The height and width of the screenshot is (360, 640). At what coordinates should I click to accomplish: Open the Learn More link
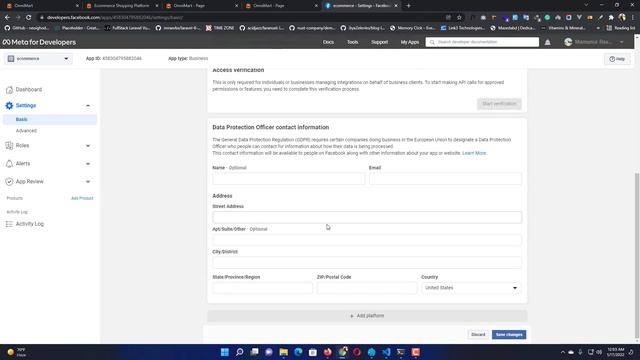[x=474, y=153]
